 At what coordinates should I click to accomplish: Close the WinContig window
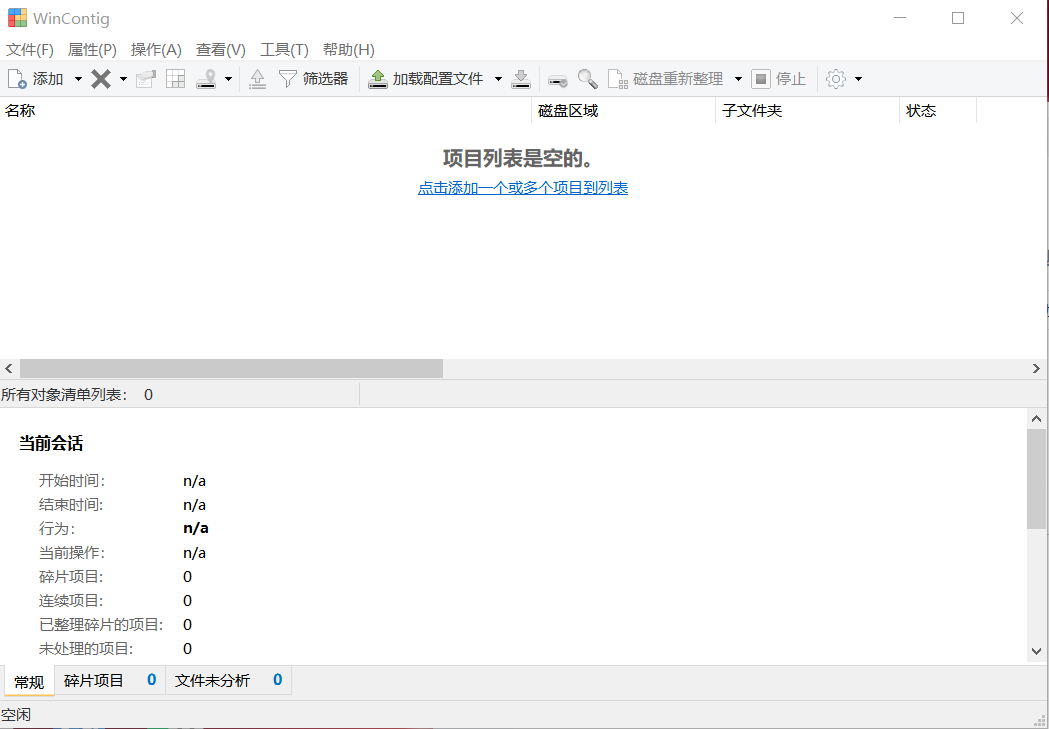point(1017,18)
